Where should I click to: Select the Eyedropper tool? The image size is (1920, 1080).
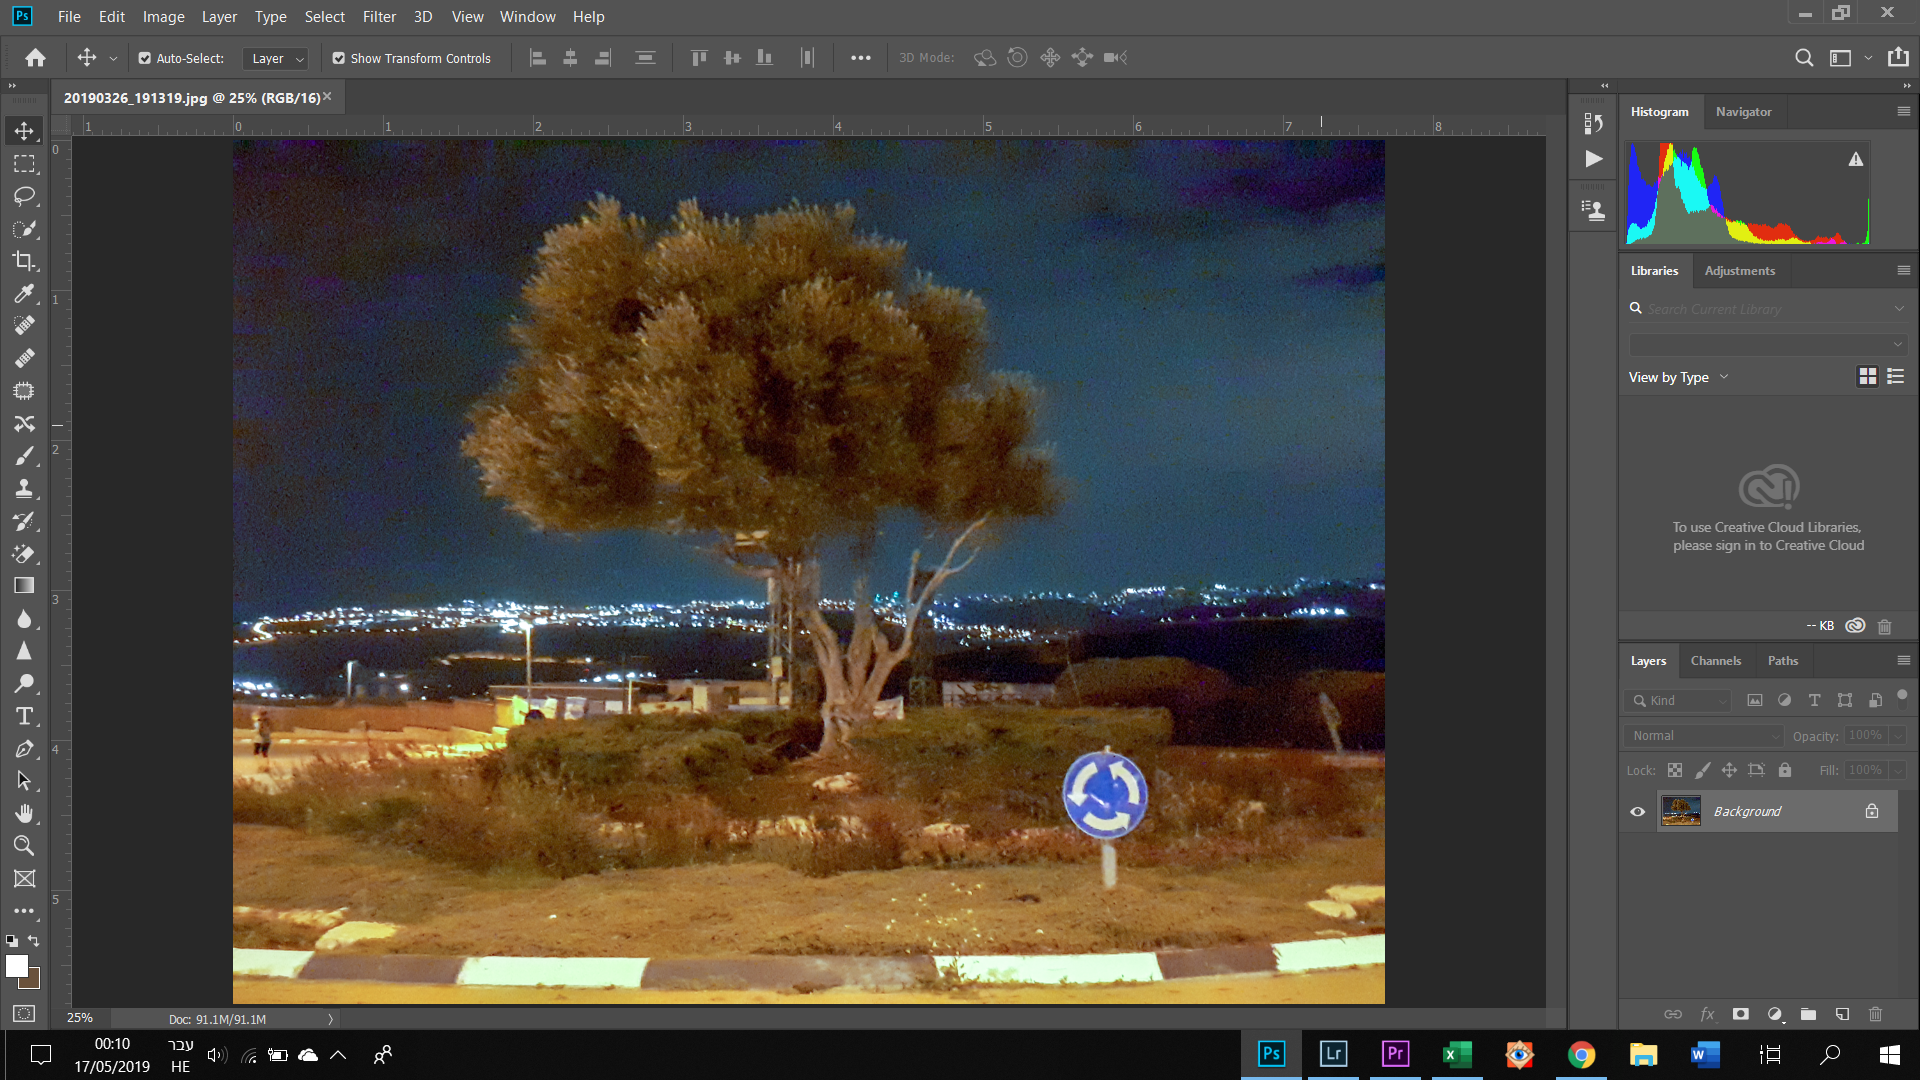click(x=24, y=293)
